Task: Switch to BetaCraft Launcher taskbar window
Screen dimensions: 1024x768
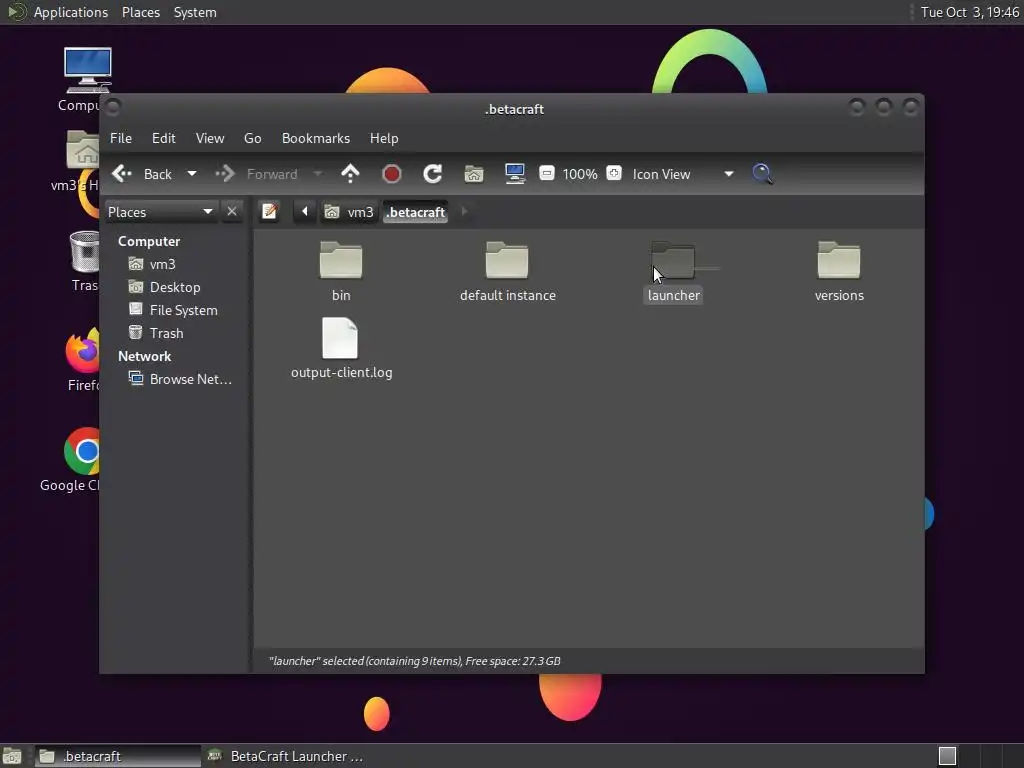Action: coord(285,756)
